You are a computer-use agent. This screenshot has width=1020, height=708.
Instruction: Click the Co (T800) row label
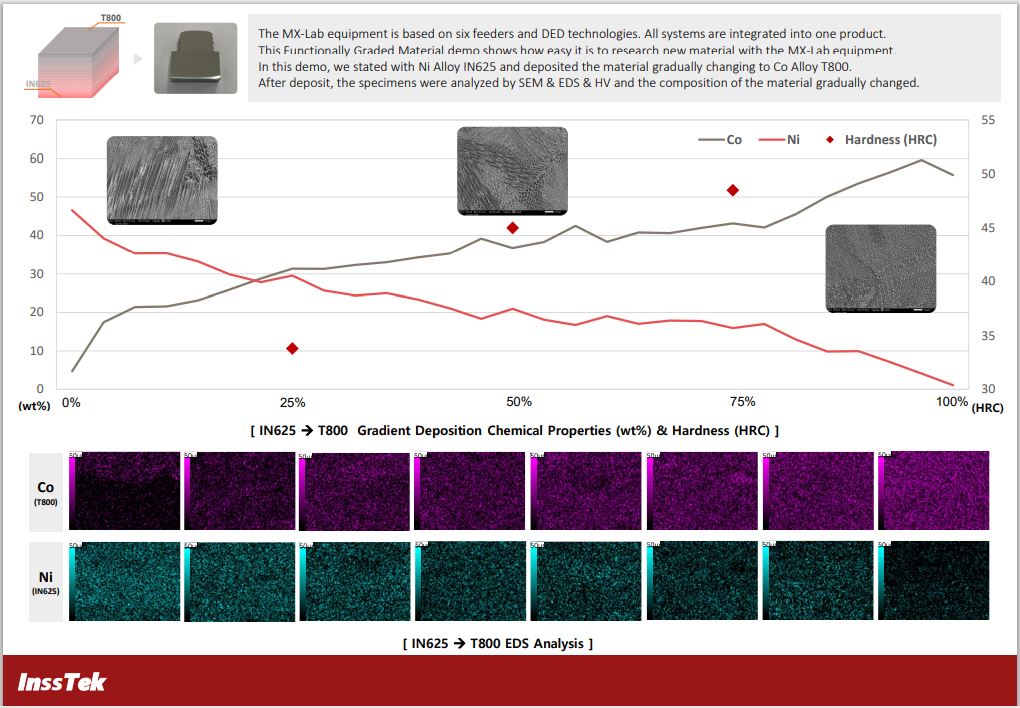pyautogui.click(x=46, y=492)
